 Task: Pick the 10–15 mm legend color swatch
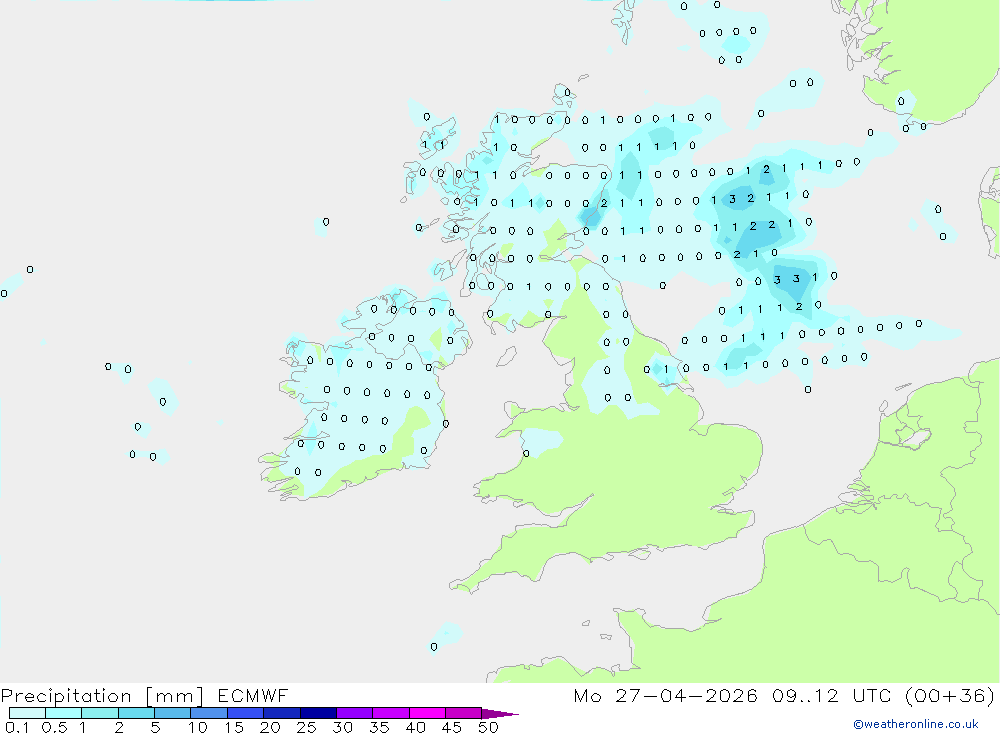click(x=209, y=713)
